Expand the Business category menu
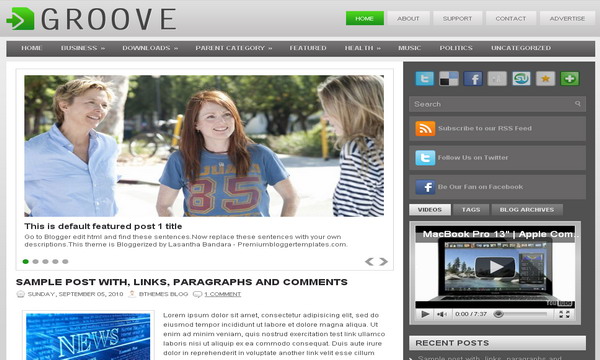This screenshot has height=360, width=600. pos(83,48)
